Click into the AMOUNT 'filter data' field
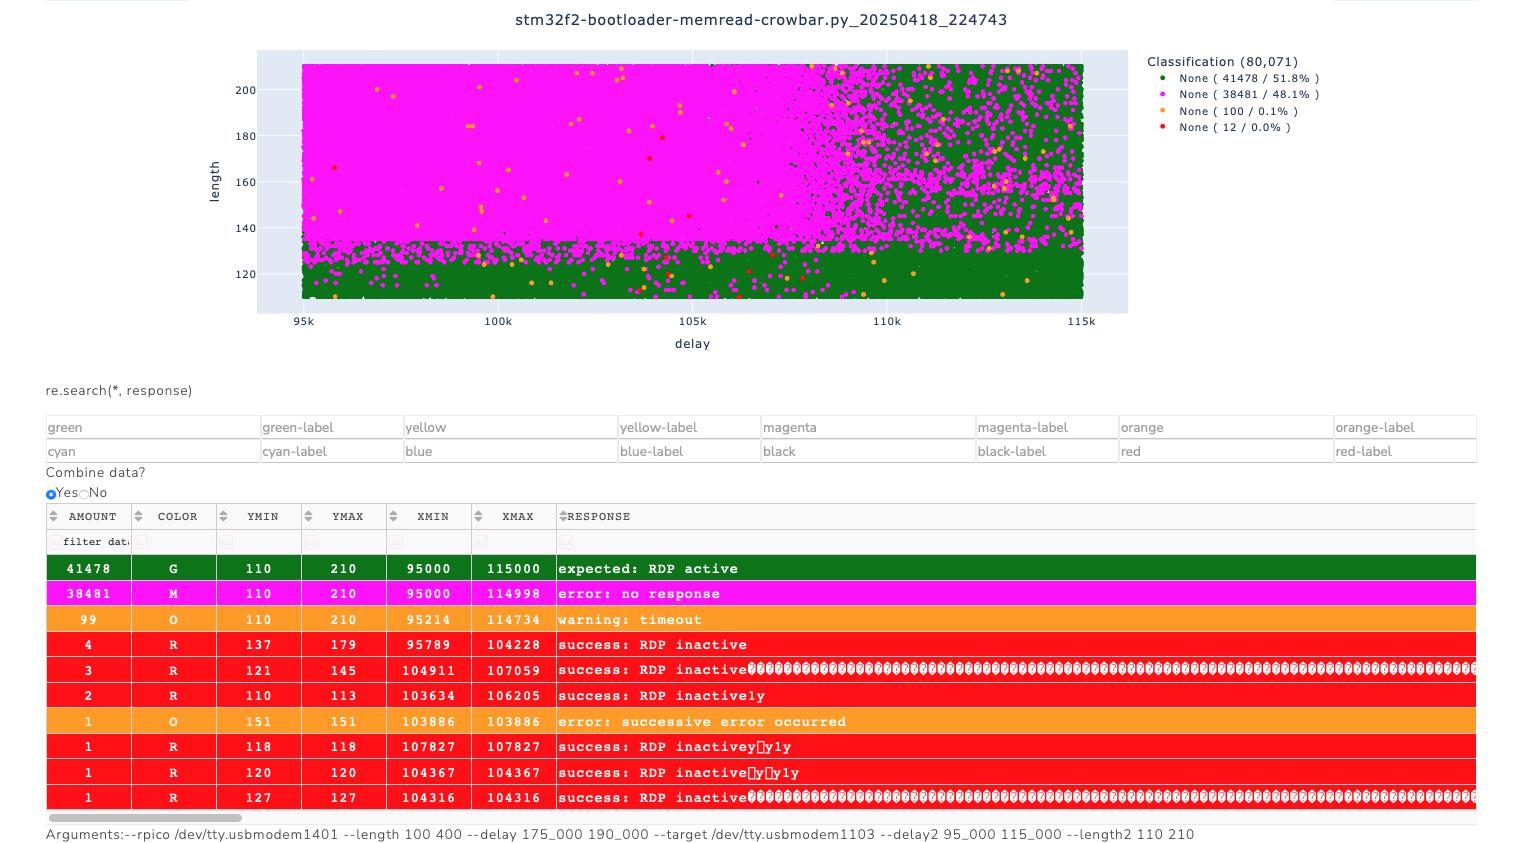The height and width of the screenshot is (843, 1539). (95, 542)
